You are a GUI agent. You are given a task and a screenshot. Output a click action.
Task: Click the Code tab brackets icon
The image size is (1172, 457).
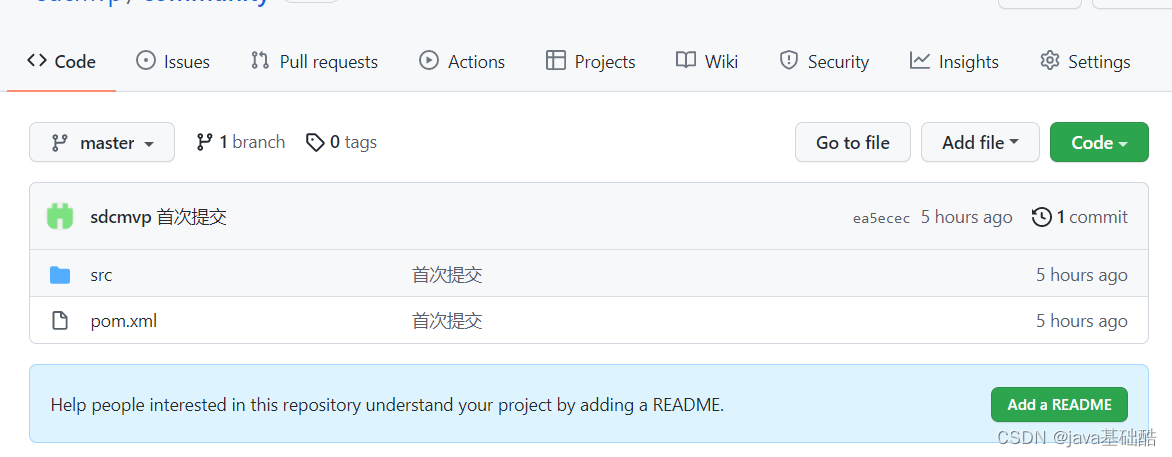click(x=37, y=61)
